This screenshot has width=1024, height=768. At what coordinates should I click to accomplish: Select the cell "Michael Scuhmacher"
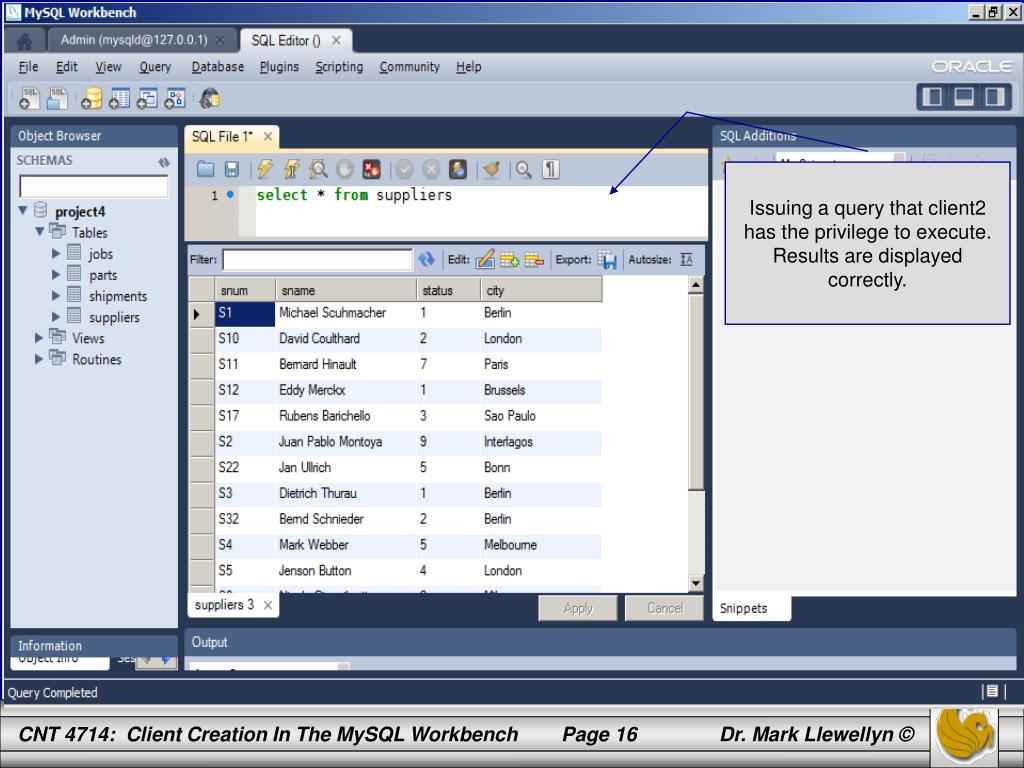tap(345, 313)
